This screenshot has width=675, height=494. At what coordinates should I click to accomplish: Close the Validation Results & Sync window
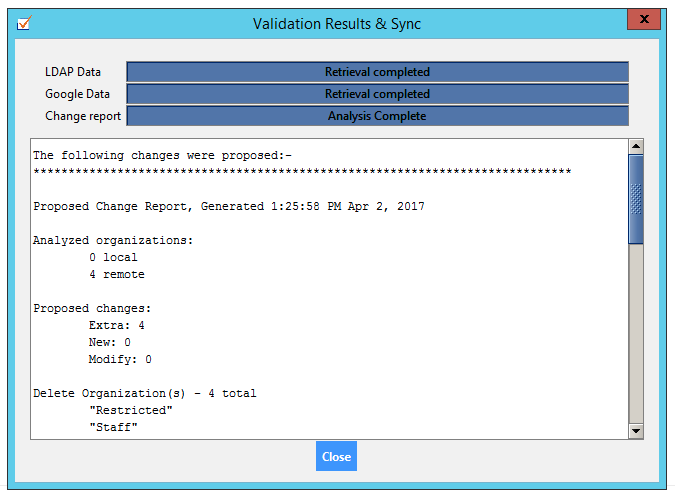coord(644,19)
